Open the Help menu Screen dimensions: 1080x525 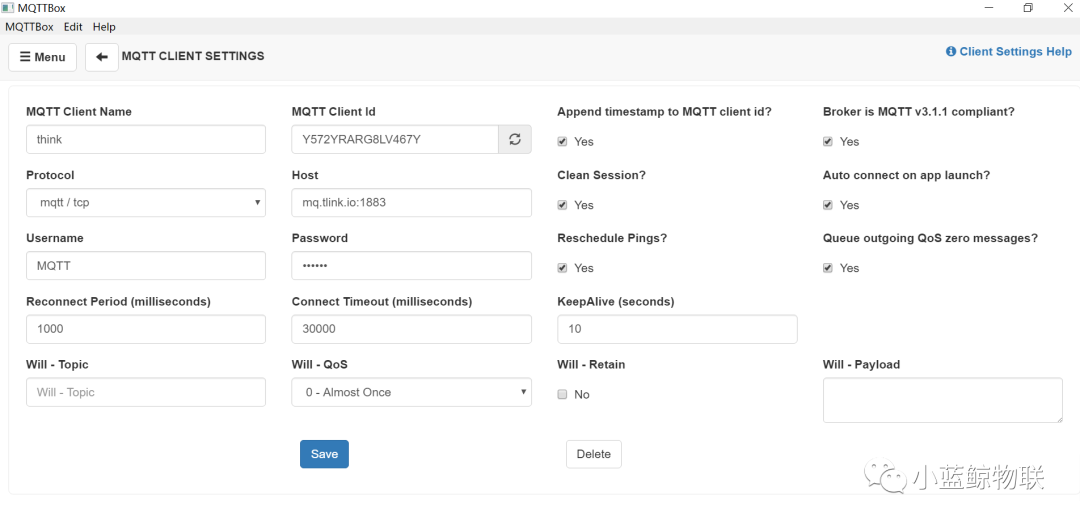(x=104, y=27)
